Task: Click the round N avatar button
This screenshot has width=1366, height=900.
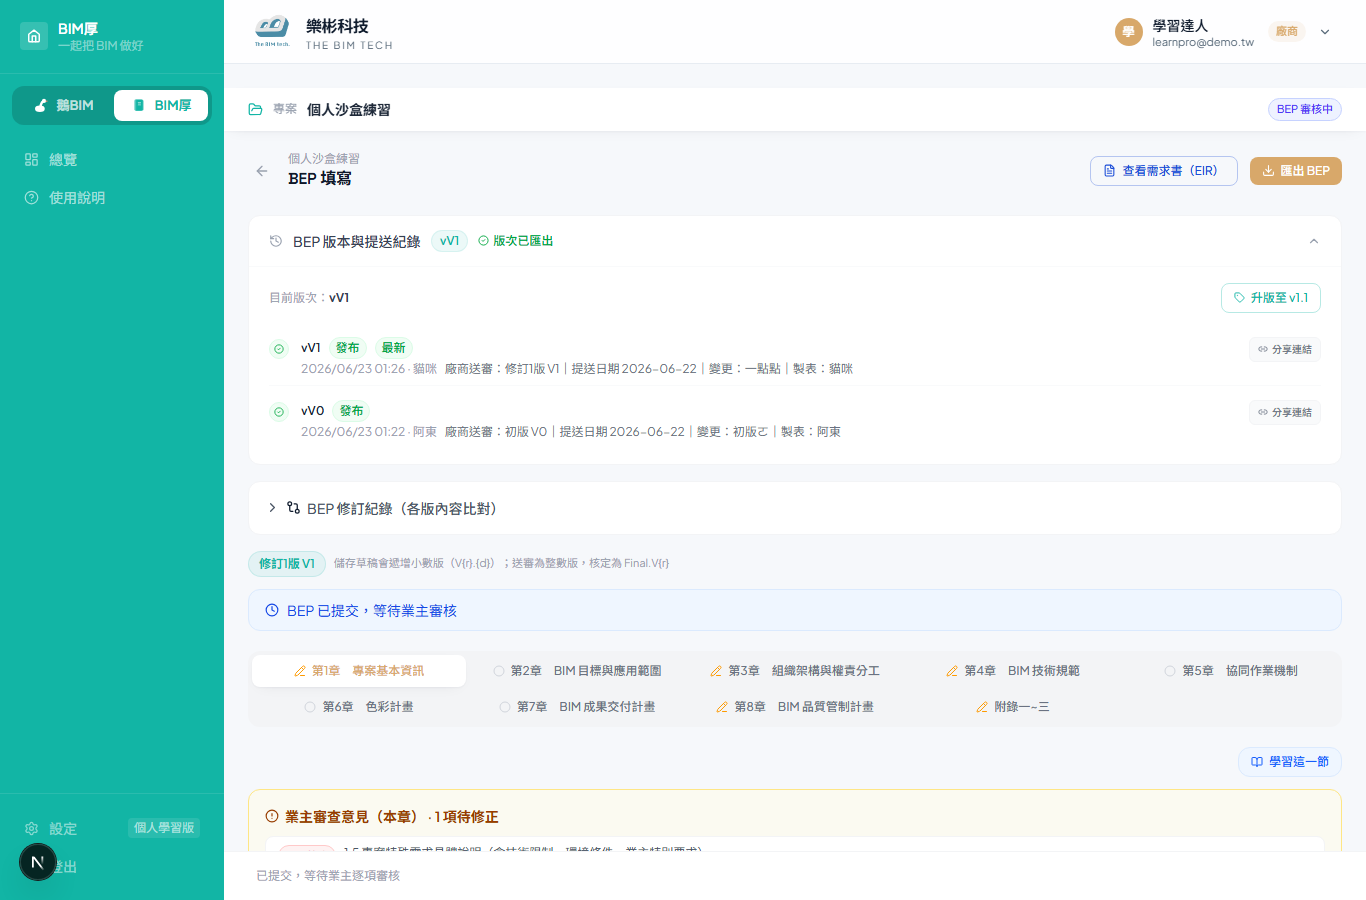Action: coord(38,862)
